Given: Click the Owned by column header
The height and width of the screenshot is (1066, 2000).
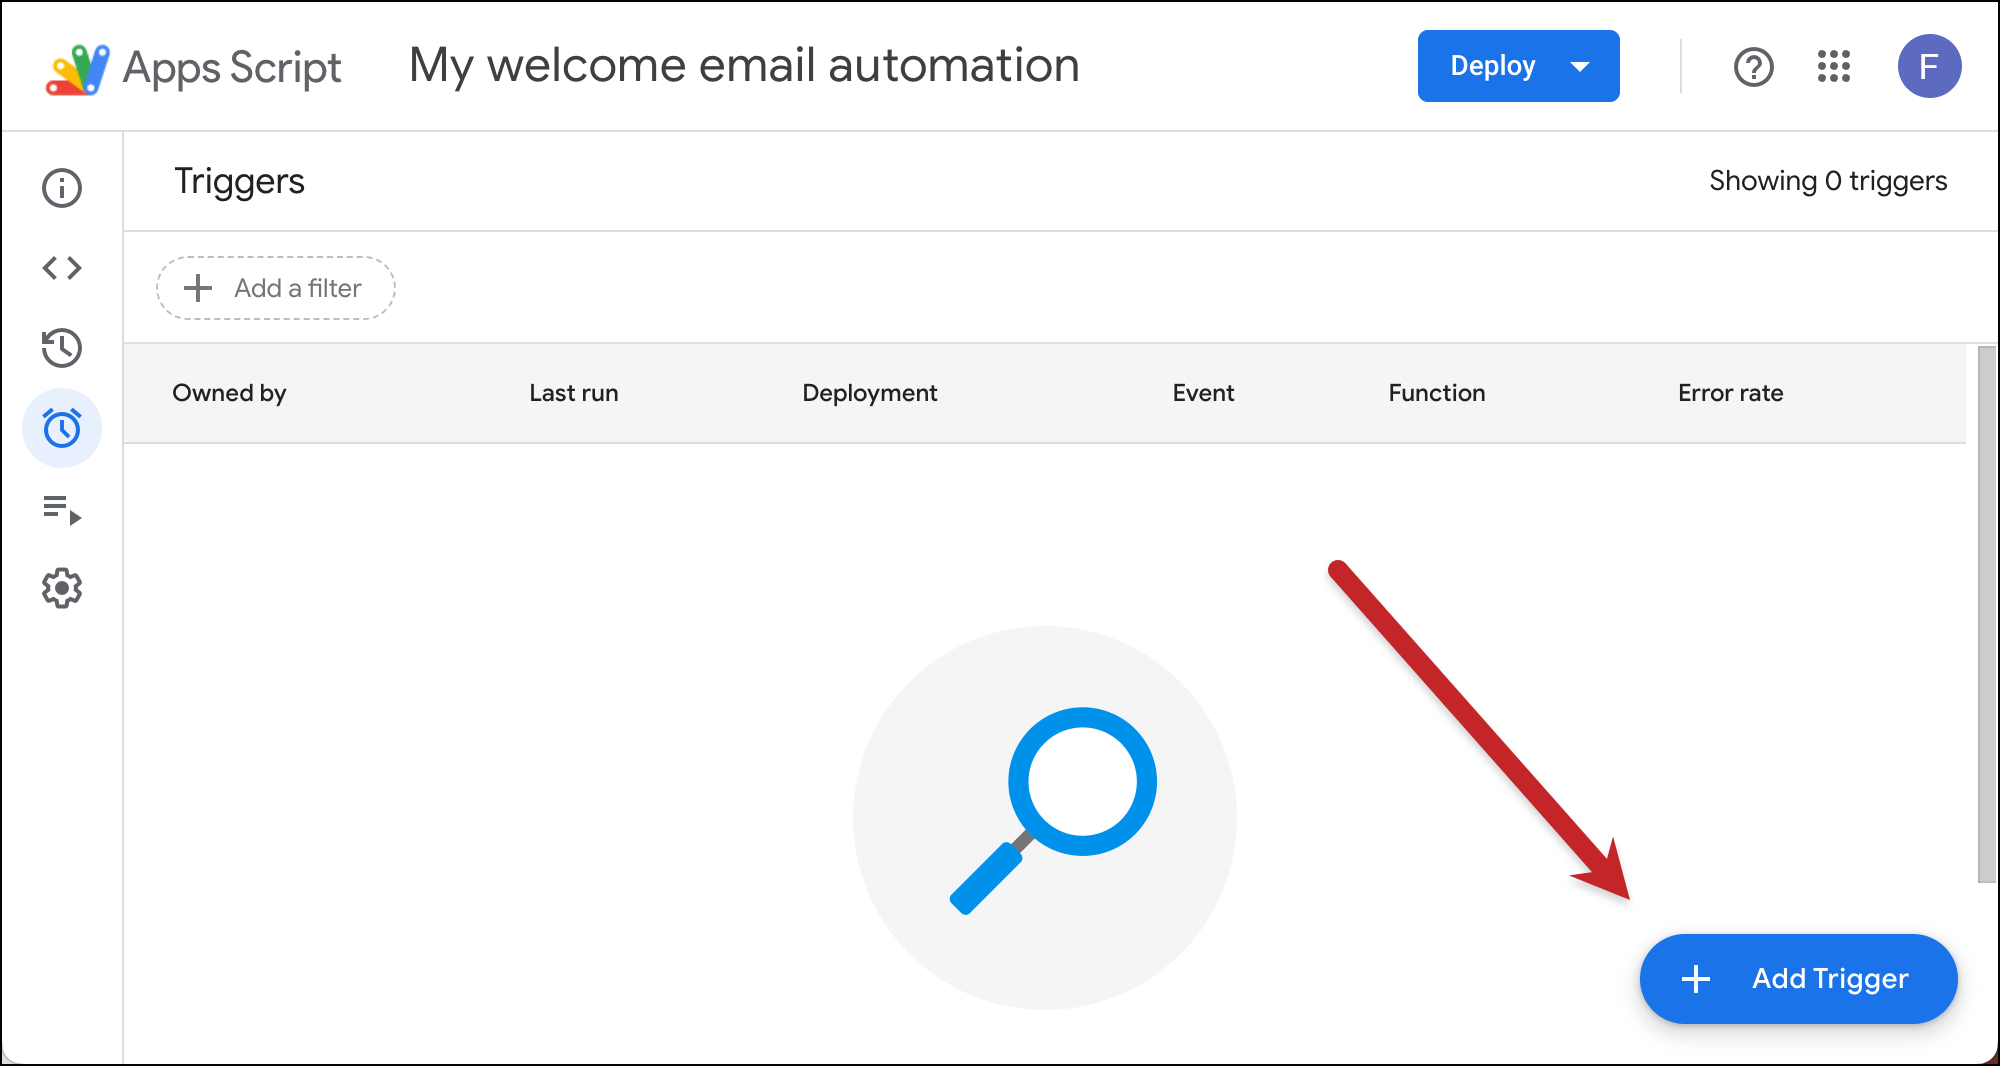Looking at the screenshot, I should (229, 393).
